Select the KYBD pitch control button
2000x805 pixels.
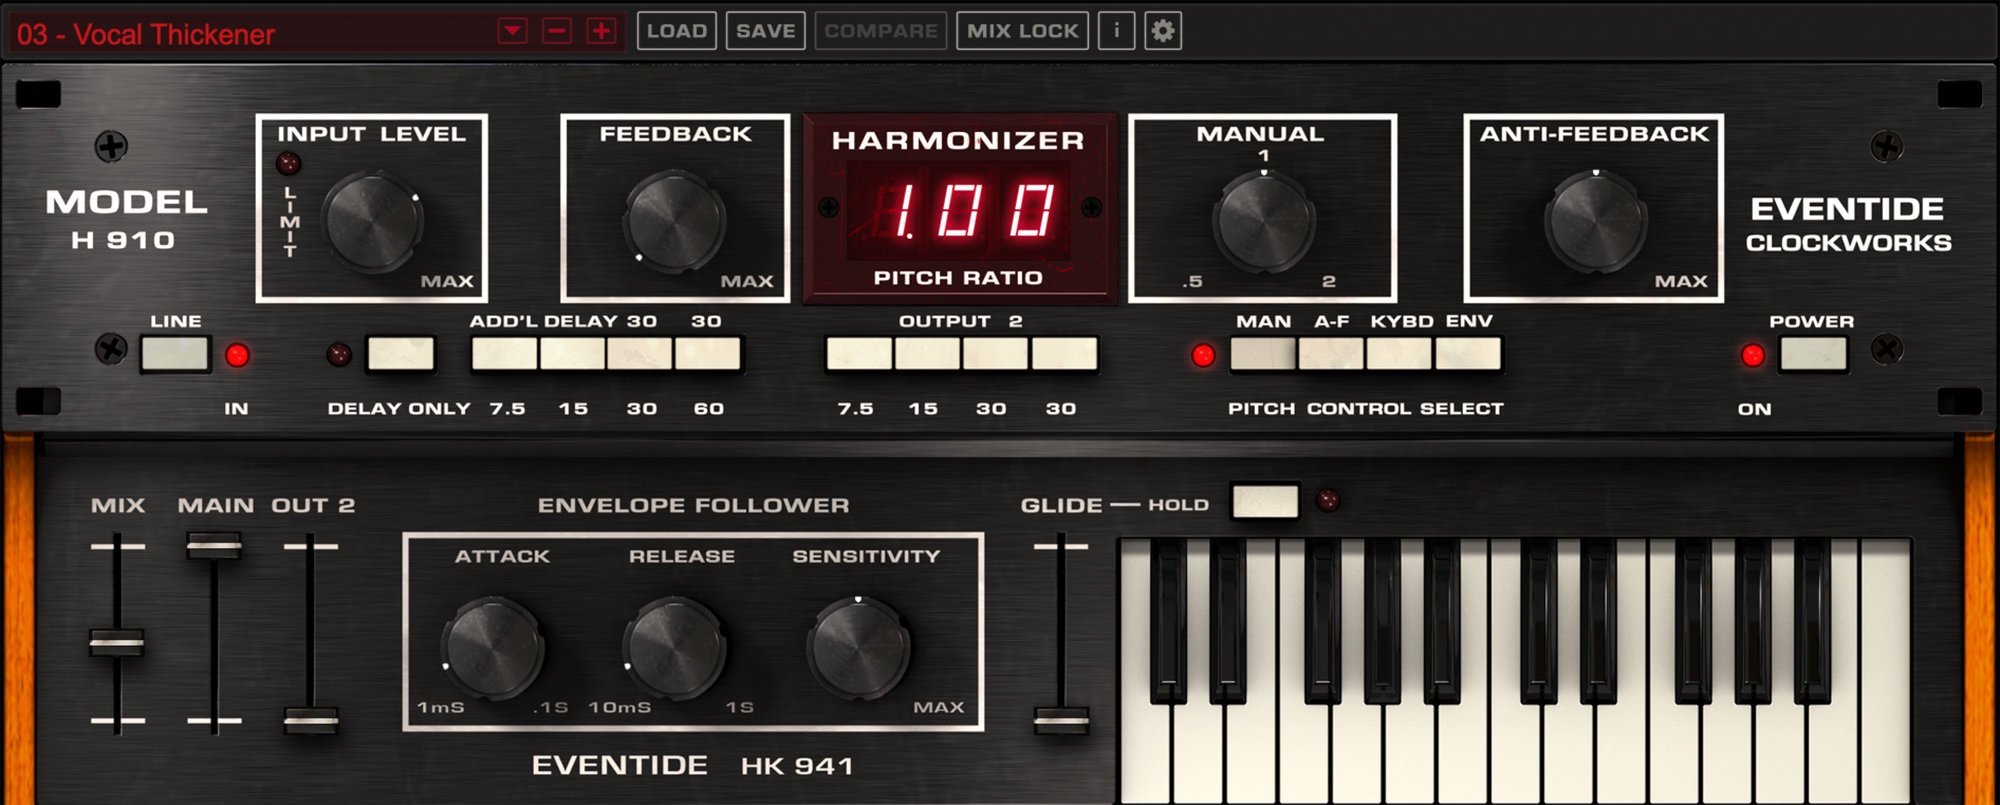coord(1399,354)
